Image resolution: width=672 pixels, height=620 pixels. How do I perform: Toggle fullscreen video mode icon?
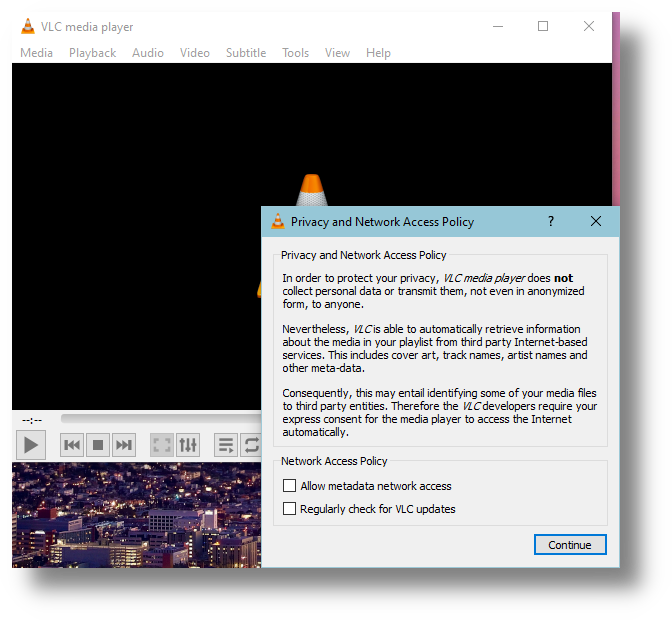pos(162,445)
